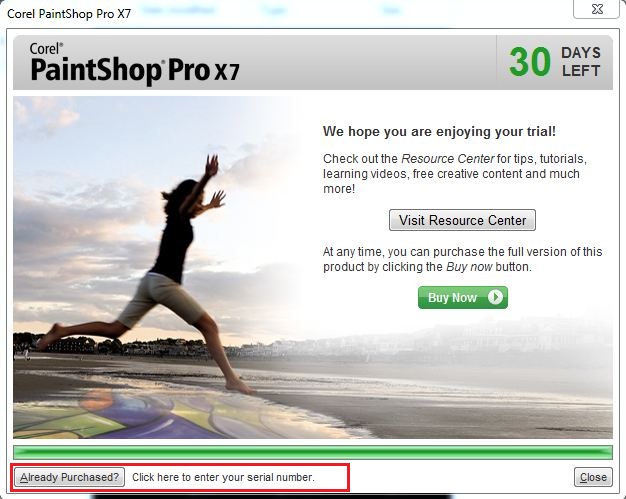Screen dimensions: 626x499
Task: Click the italic 'Resource Center' text
Action: point(448,159)
